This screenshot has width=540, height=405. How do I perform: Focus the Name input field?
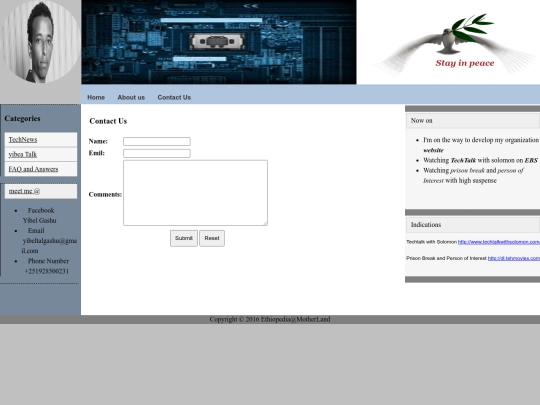coord(157,141)
